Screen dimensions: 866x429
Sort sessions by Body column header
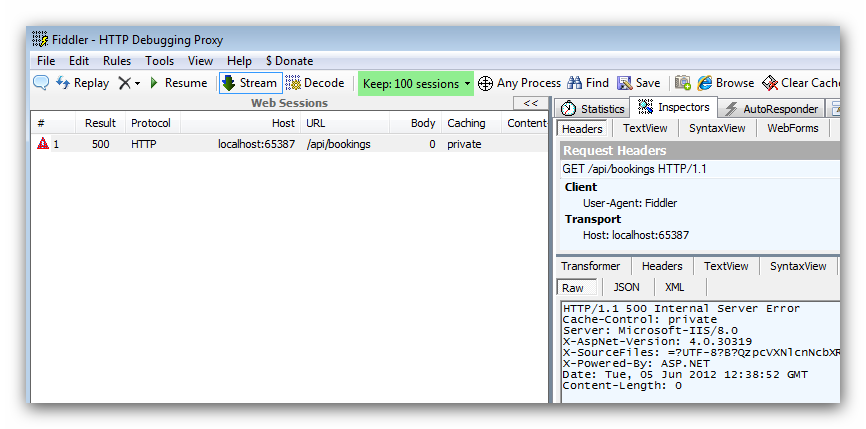coord(415,123)
